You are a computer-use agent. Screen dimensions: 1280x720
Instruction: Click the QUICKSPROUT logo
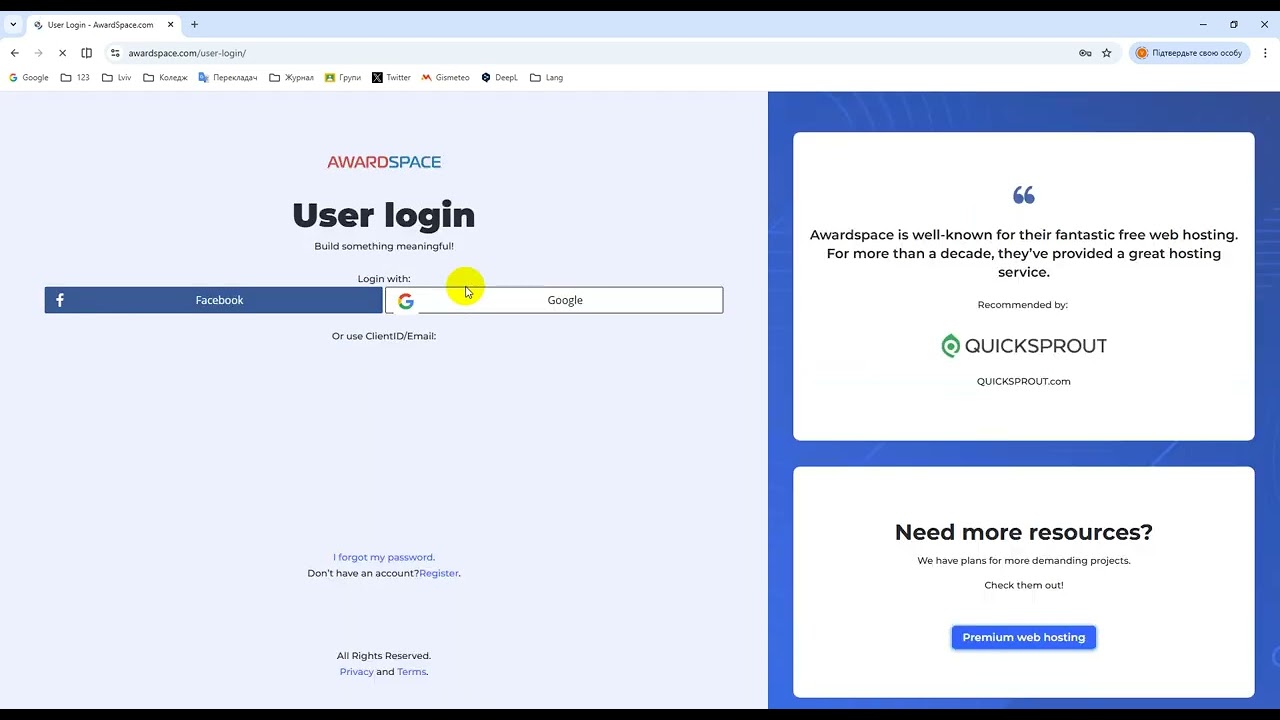(x=1023, y=346)
